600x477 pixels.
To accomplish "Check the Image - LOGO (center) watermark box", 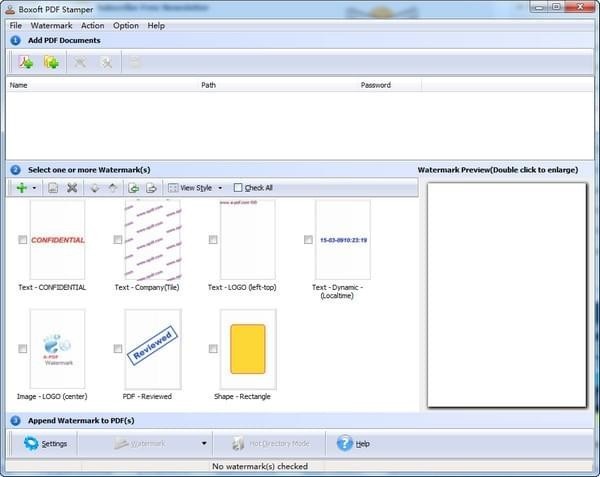I will point(23,348).
